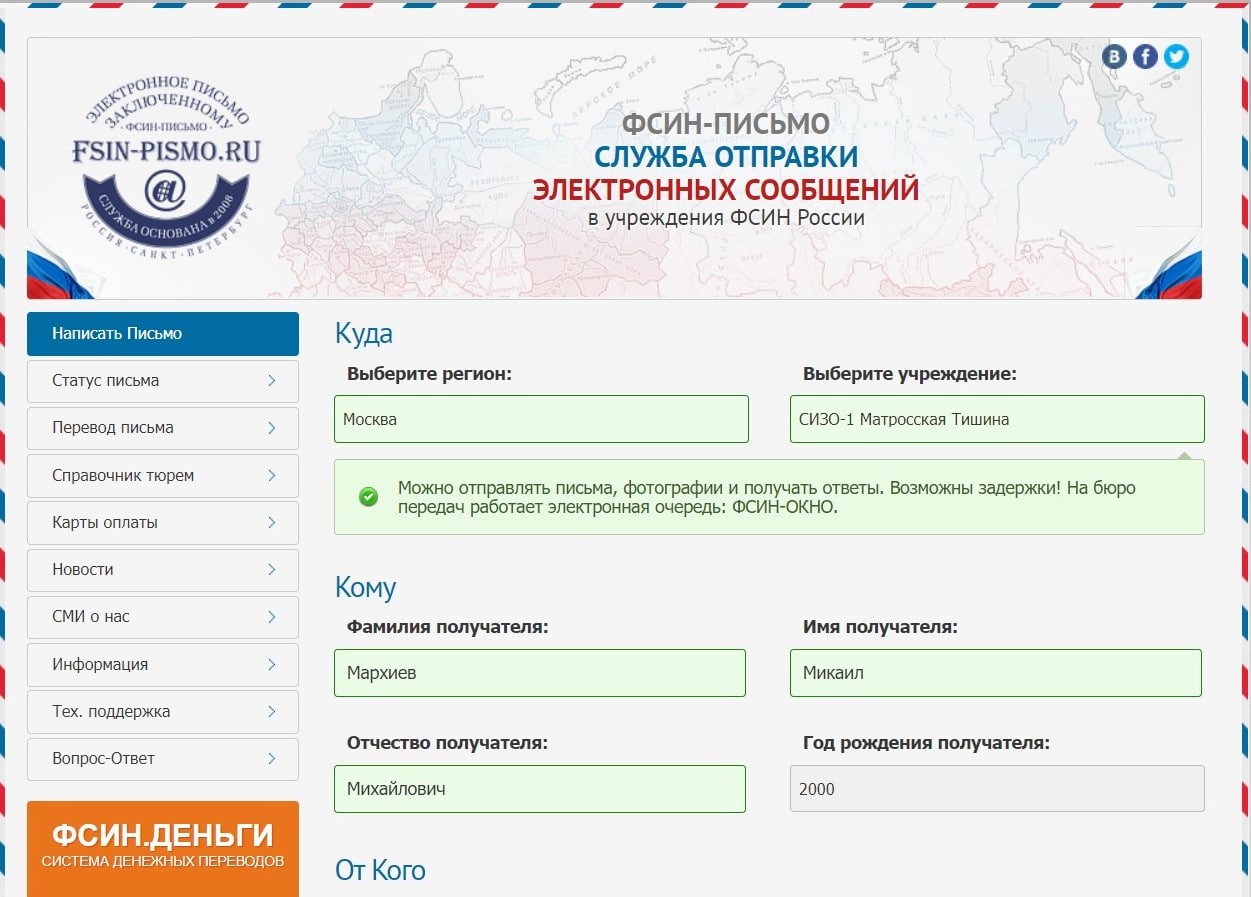This screenshot has width=1251, height=897.
Task: Click the green info message about ФСИН-ОКНО
Action: click(x=769, y=497)
